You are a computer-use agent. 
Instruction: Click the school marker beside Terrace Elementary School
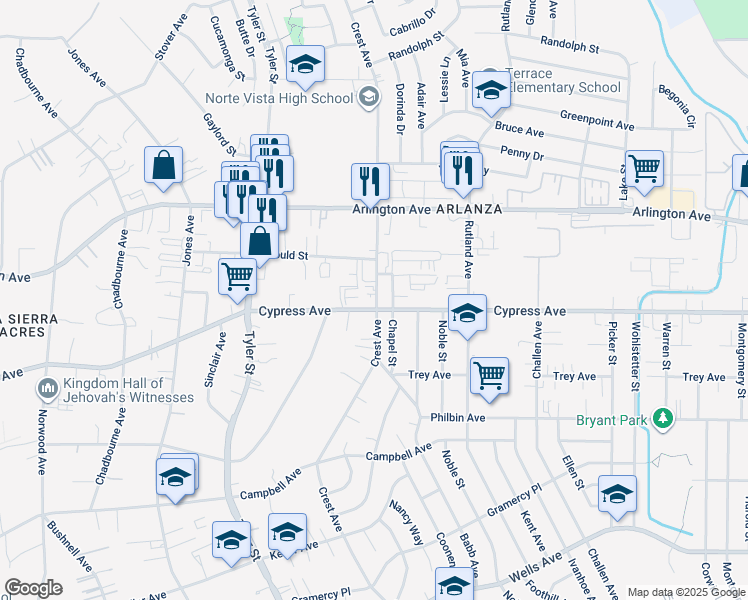(490, 91)
